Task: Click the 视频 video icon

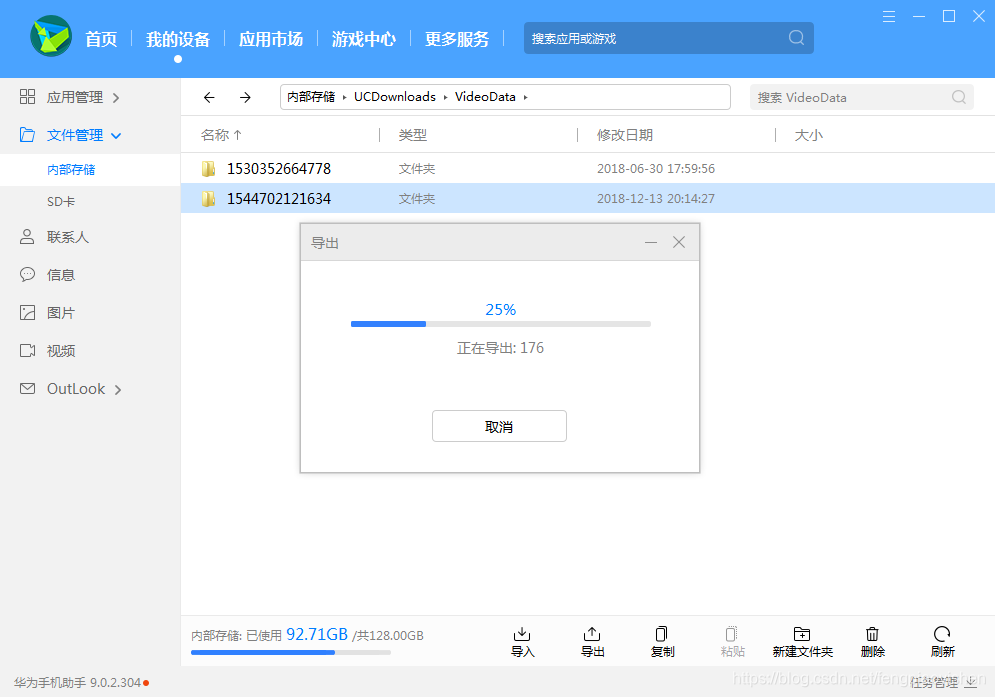Action: point(27,350)
